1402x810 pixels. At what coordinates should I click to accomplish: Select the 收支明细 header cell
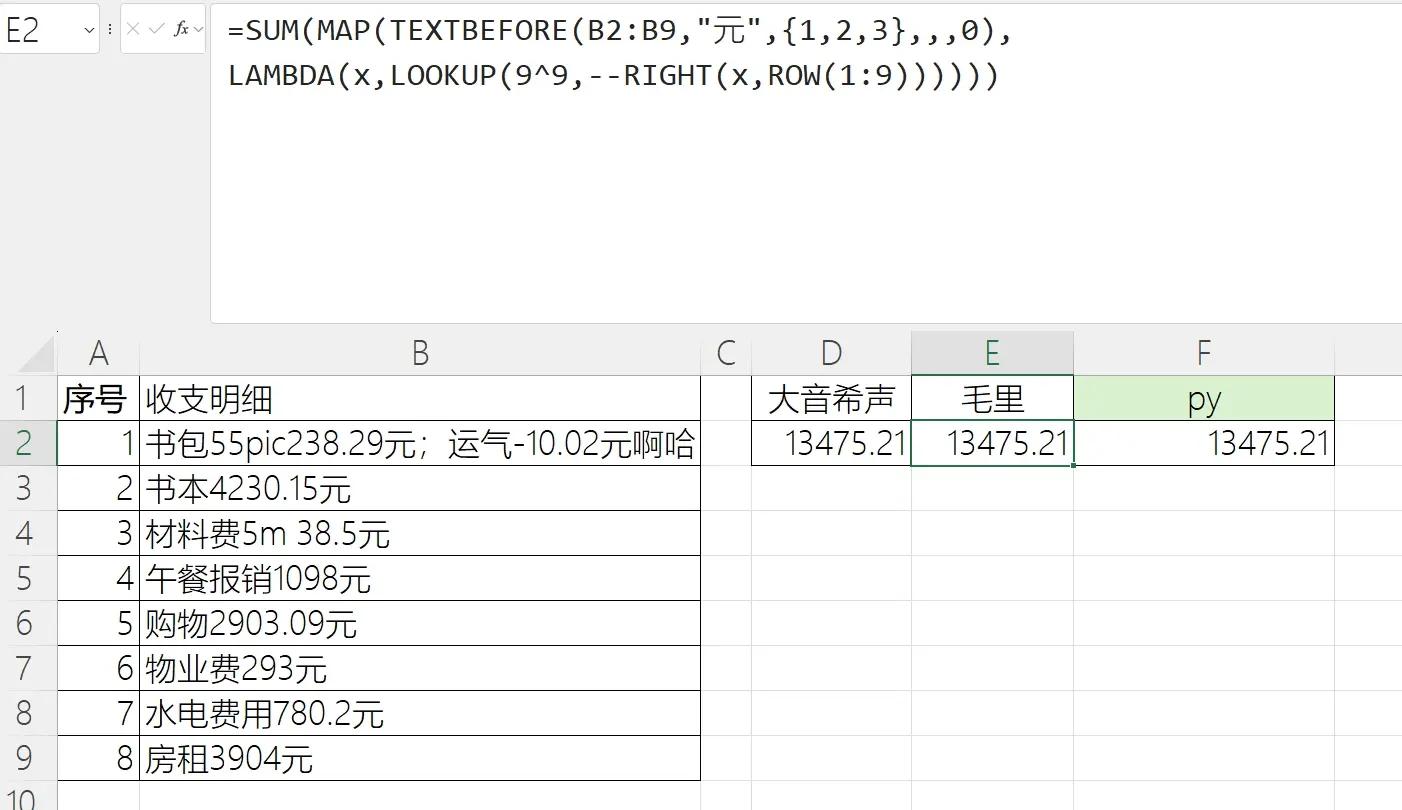(420, 399)
